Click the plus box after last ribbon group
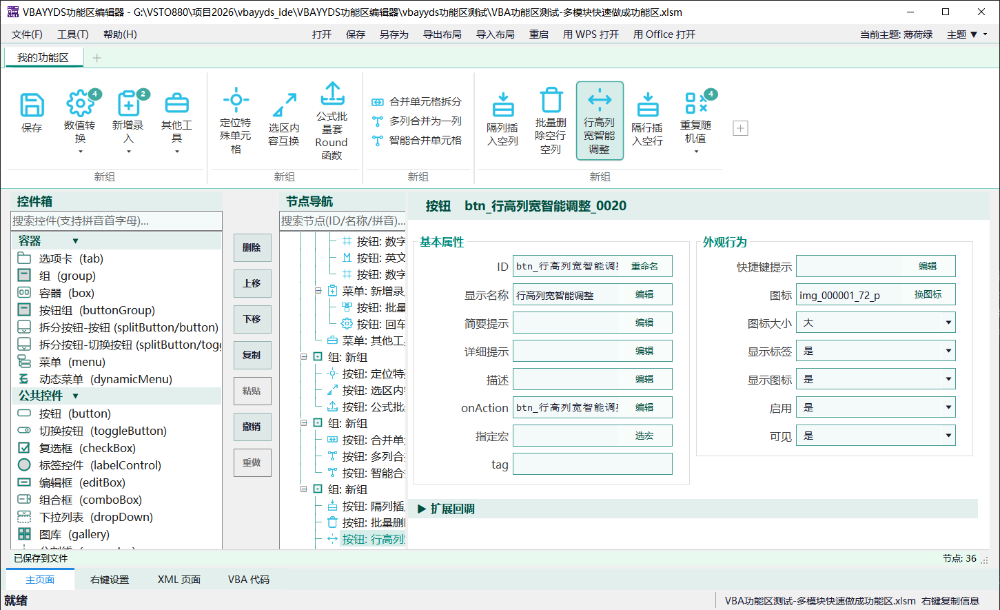 740,128
